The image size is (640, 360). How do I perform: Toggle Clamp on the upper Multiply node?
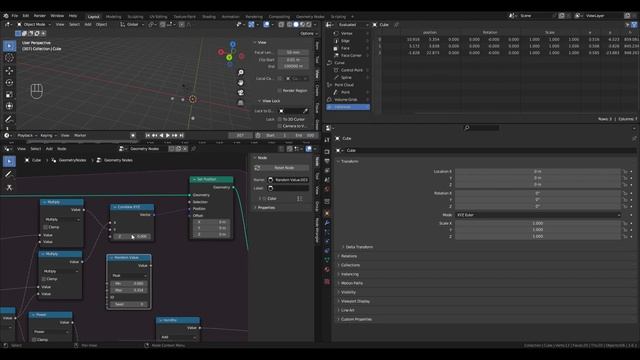coord(45,227)
